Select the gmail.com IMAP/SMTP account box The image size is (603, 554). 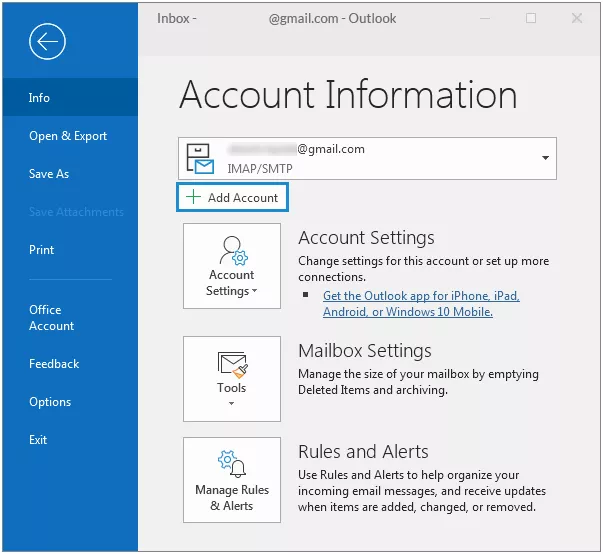[x=367, y=158]
